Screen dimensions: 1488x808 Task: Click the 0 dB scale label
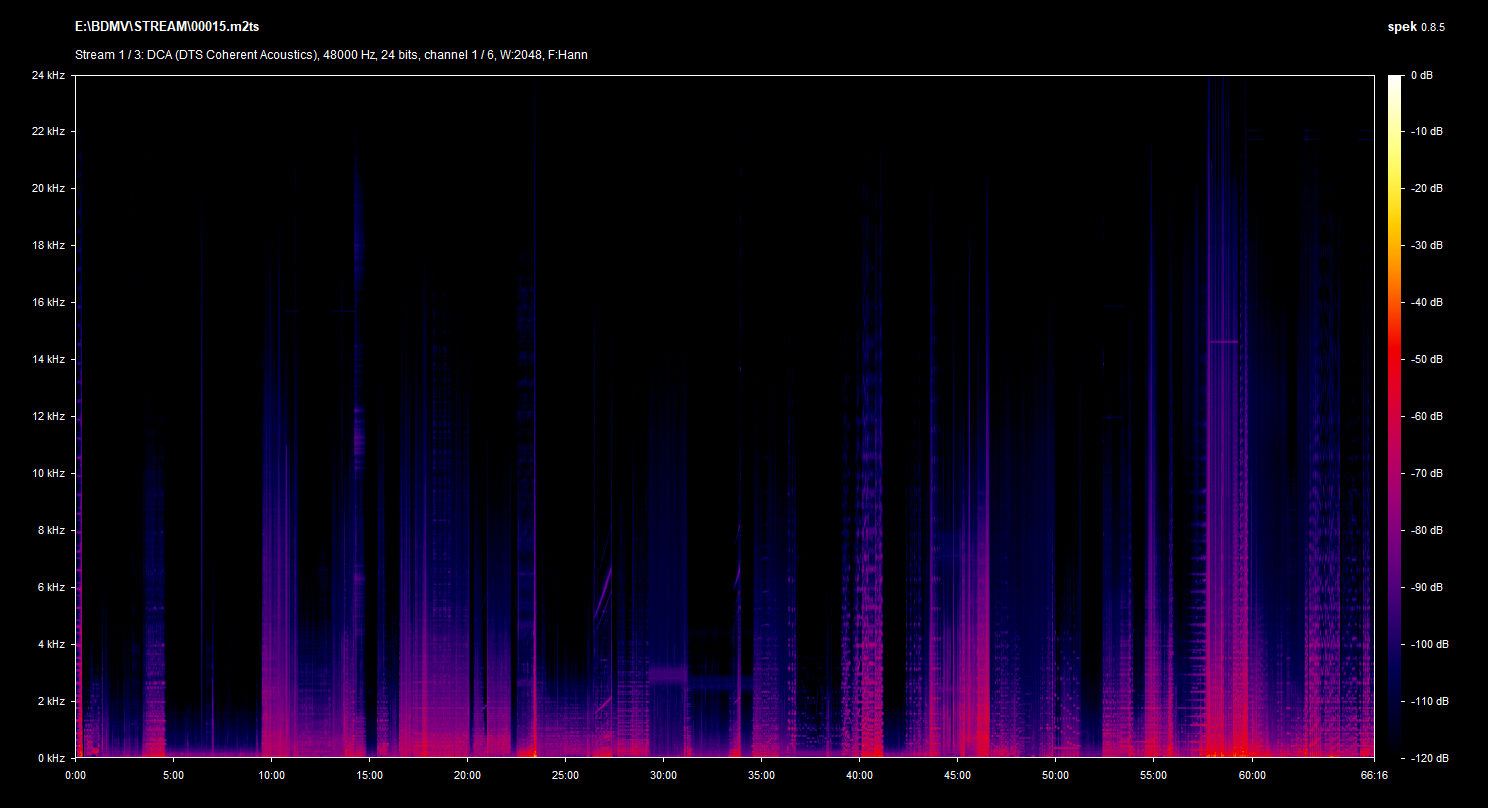pyautogui.click(x=1422, y=75)
